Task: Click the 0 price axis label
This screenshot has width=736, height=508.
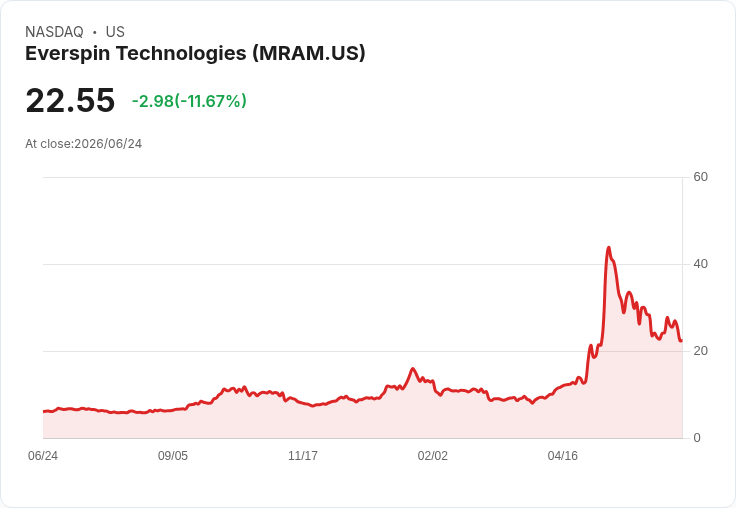Action: 697,438
